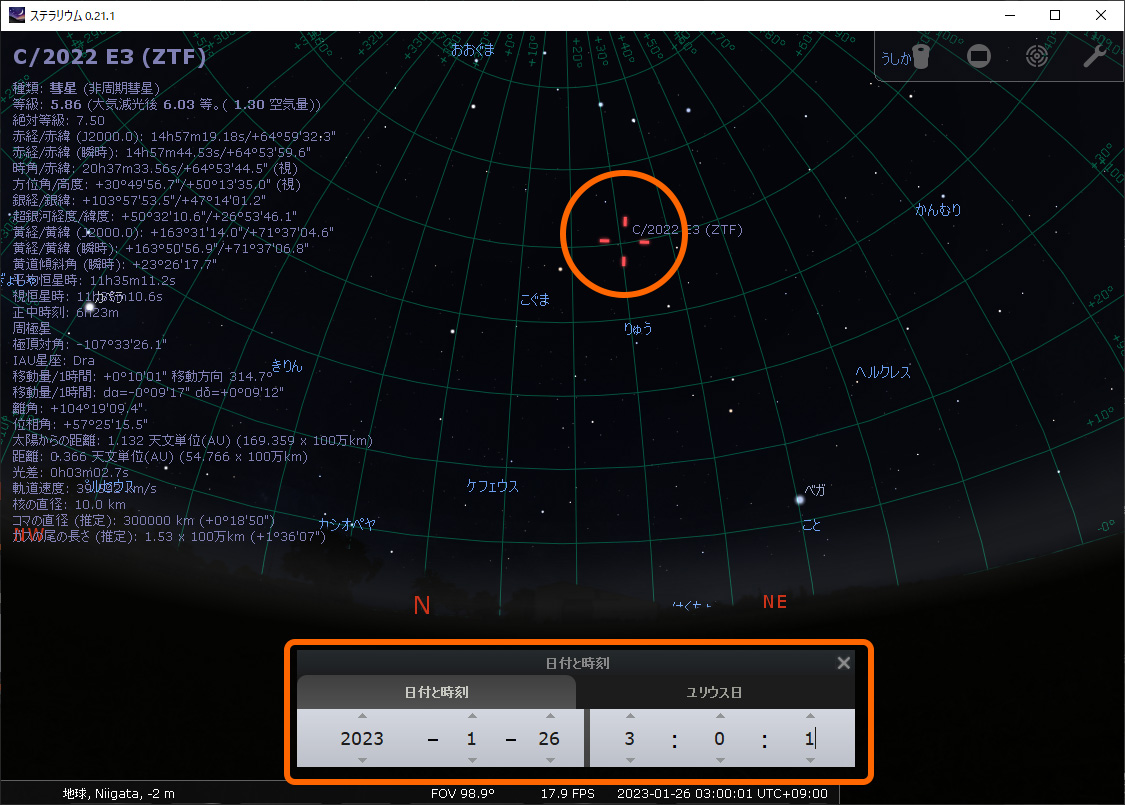Click the 地球, Niigata, -2 m location status
This screenshot has height=805, width=1125.
(118, 794)
